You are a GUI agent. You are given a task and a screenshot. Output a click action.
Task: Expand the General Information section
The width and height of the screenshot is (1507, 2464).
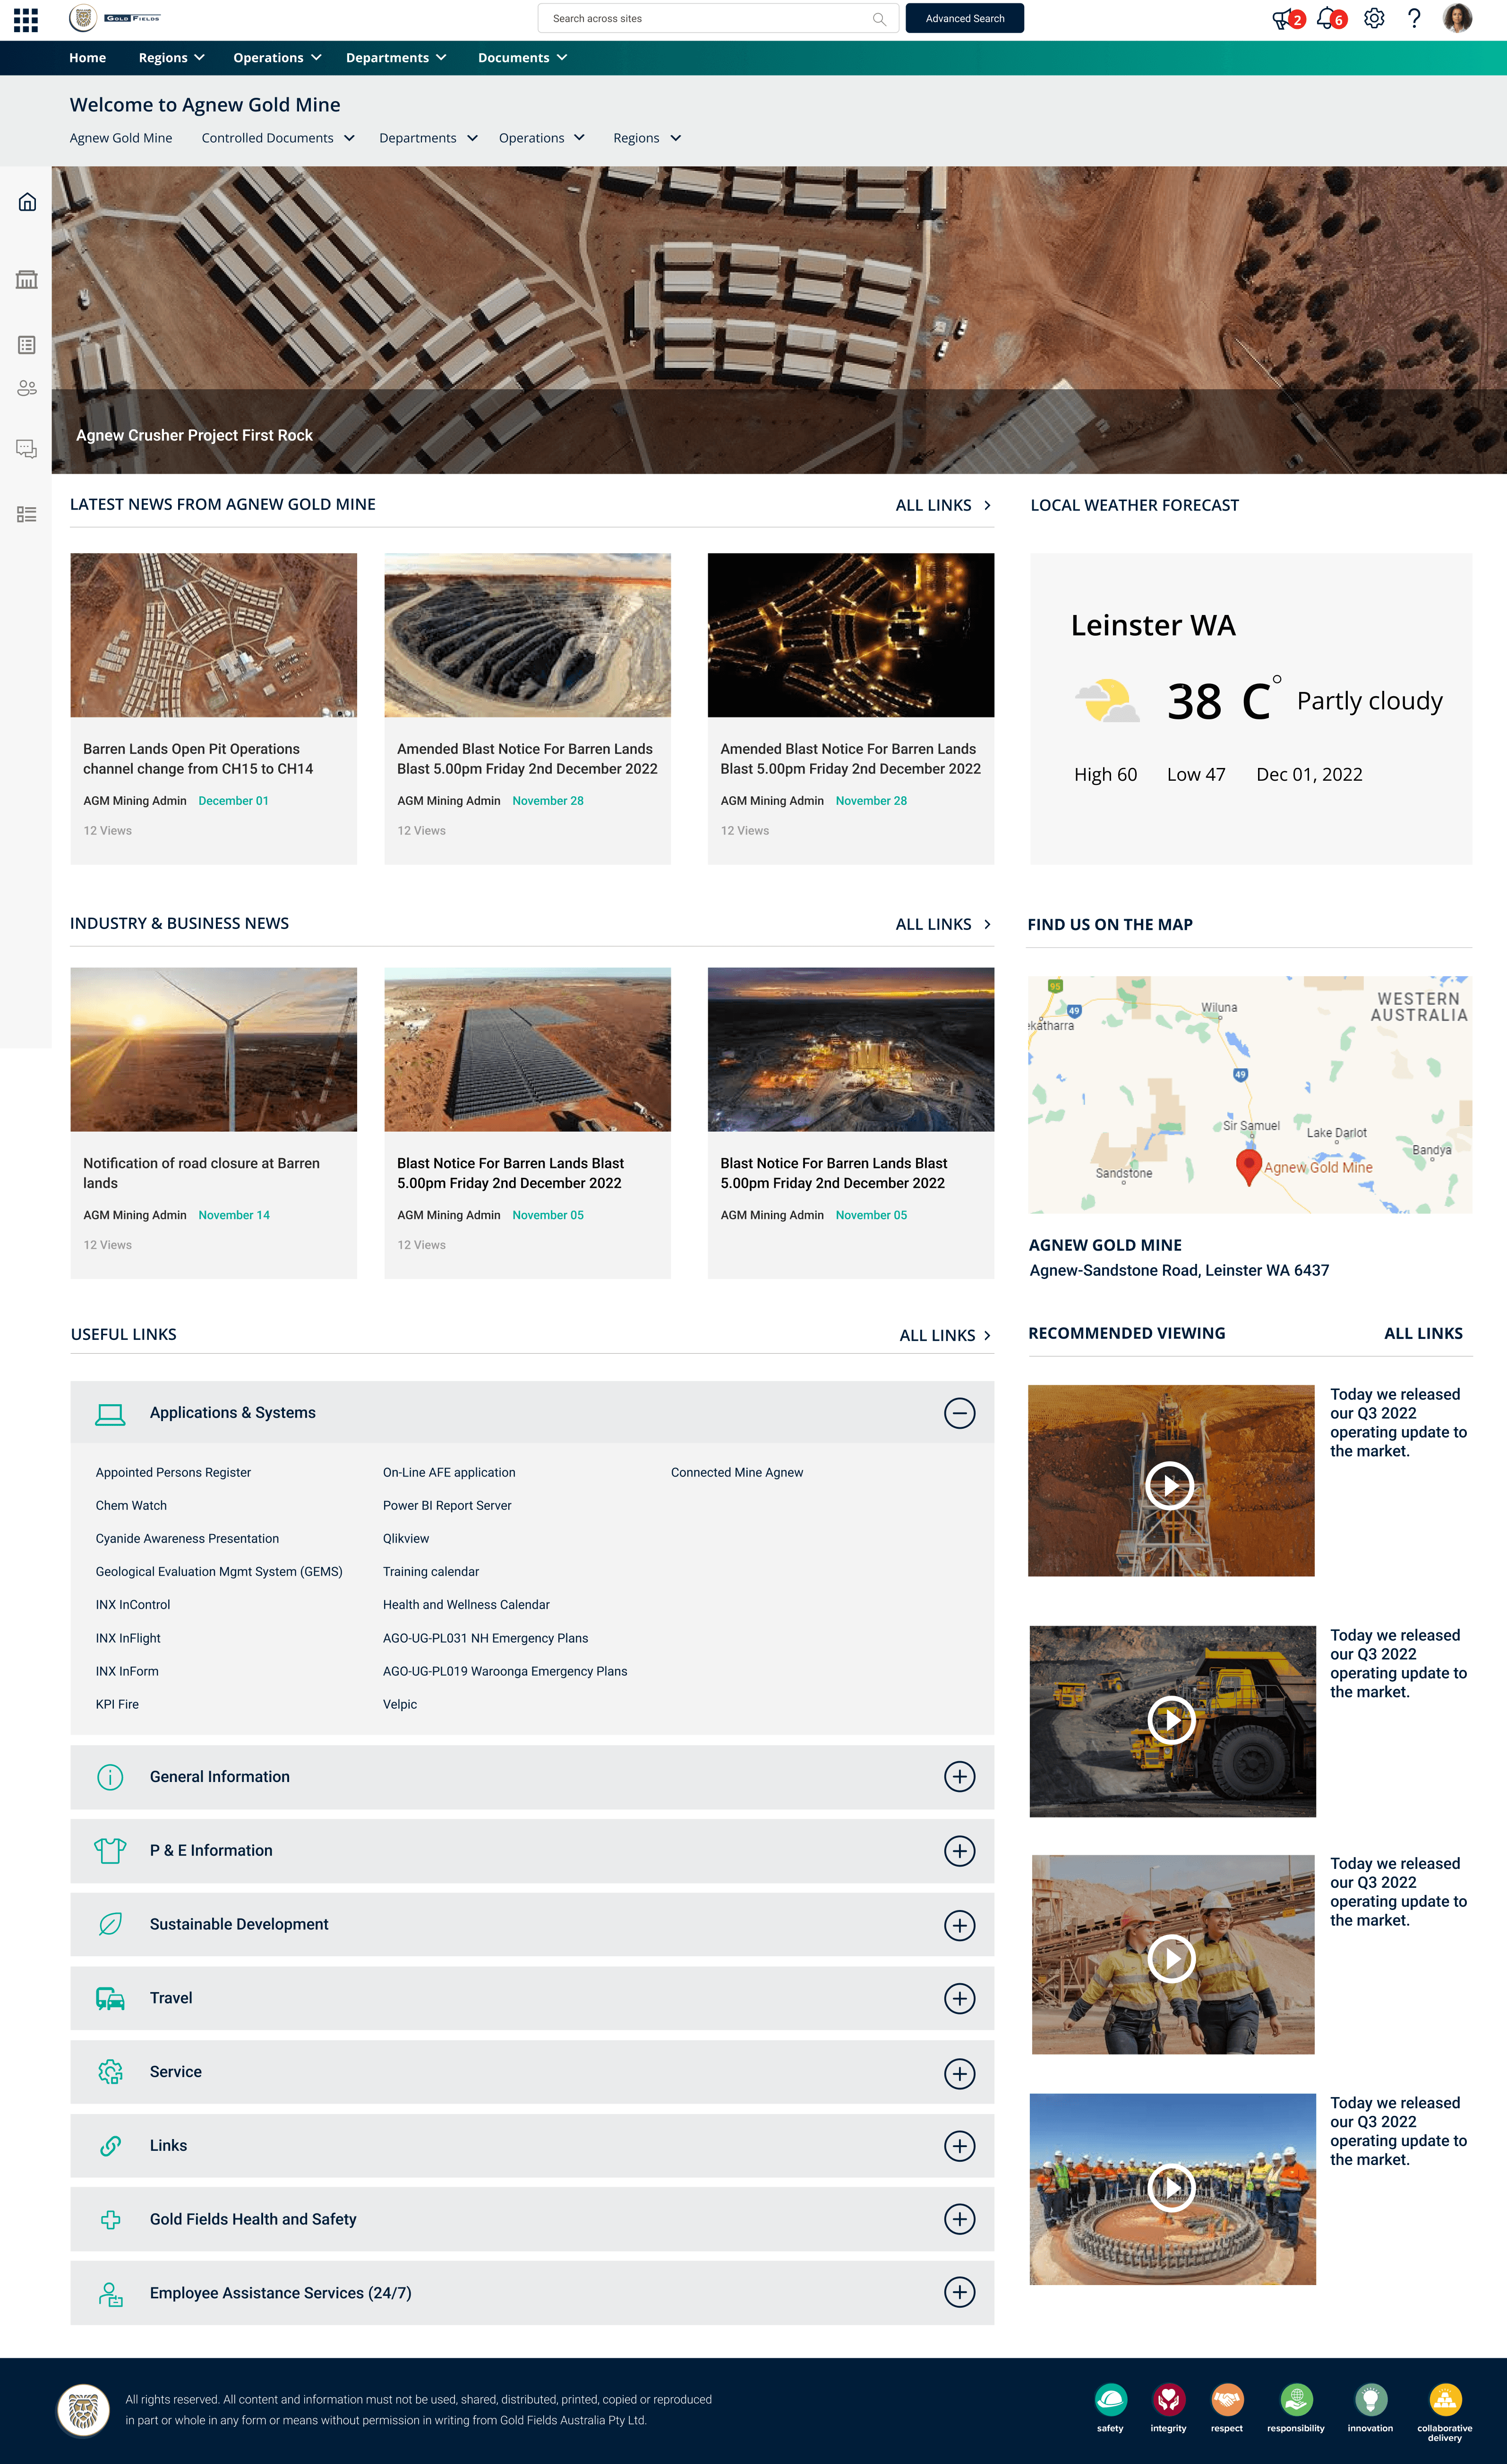(959, 1777)
